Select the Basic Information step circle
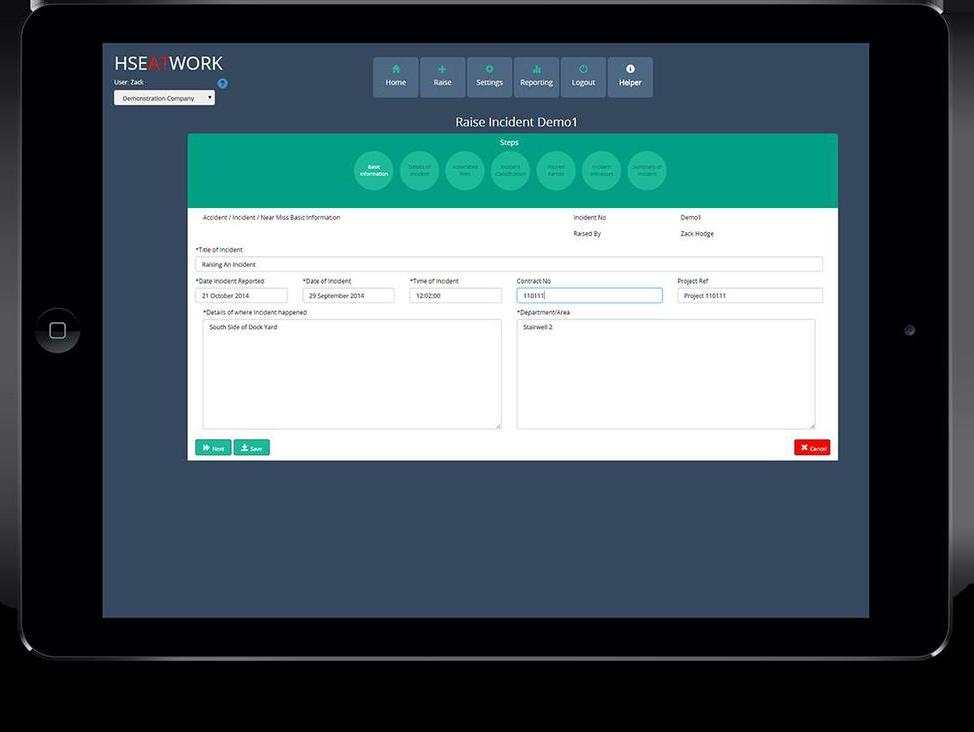 [374, 171]
